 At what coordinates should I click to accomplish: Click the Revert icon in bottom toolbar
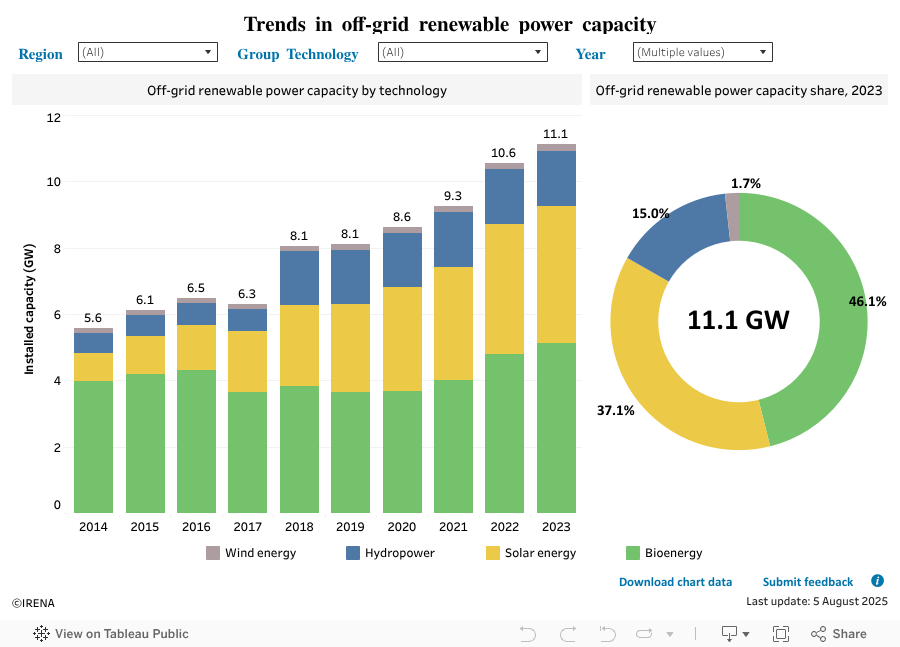[607, 634]
